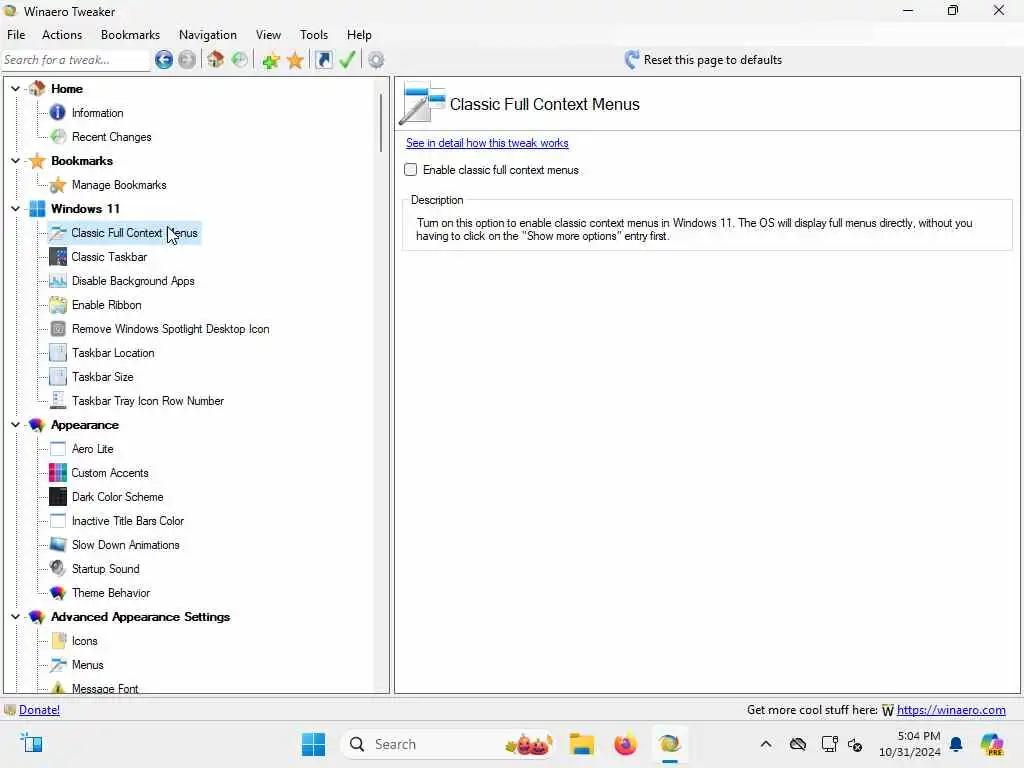Select Remove Windows Spotlight Desktop Icon

point(170,329)
